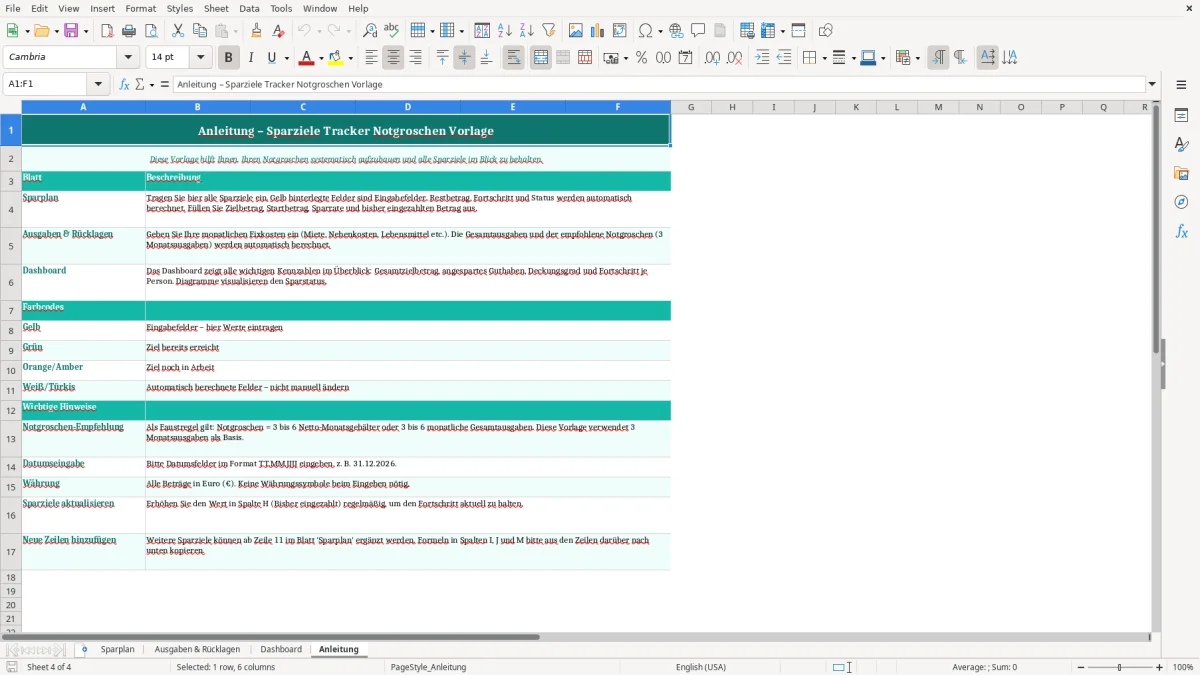Open the sidebar Functions panel
1200x675 pixels.
point(1181,232)
